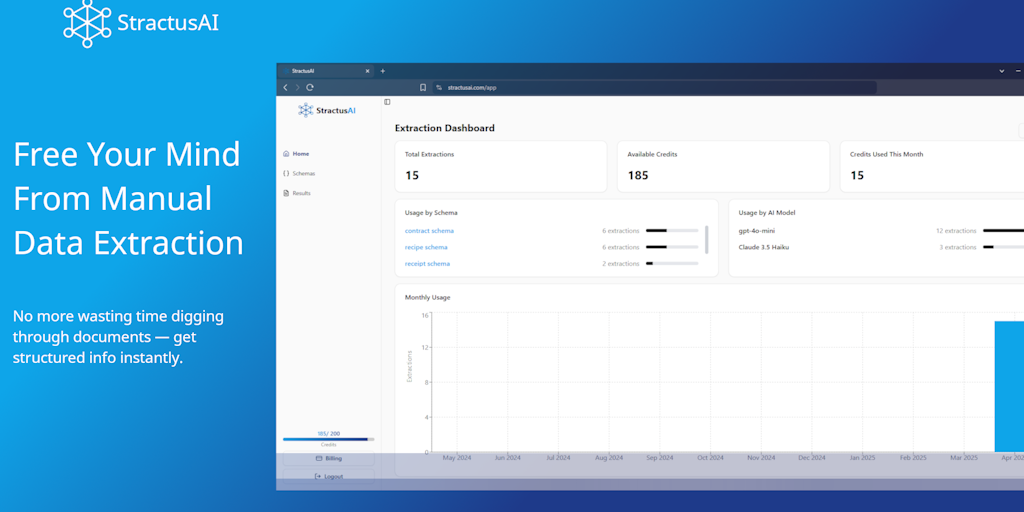Click the recipe schema usage bar
Screen dimensions: 1024x512
[x=672, y=248]
